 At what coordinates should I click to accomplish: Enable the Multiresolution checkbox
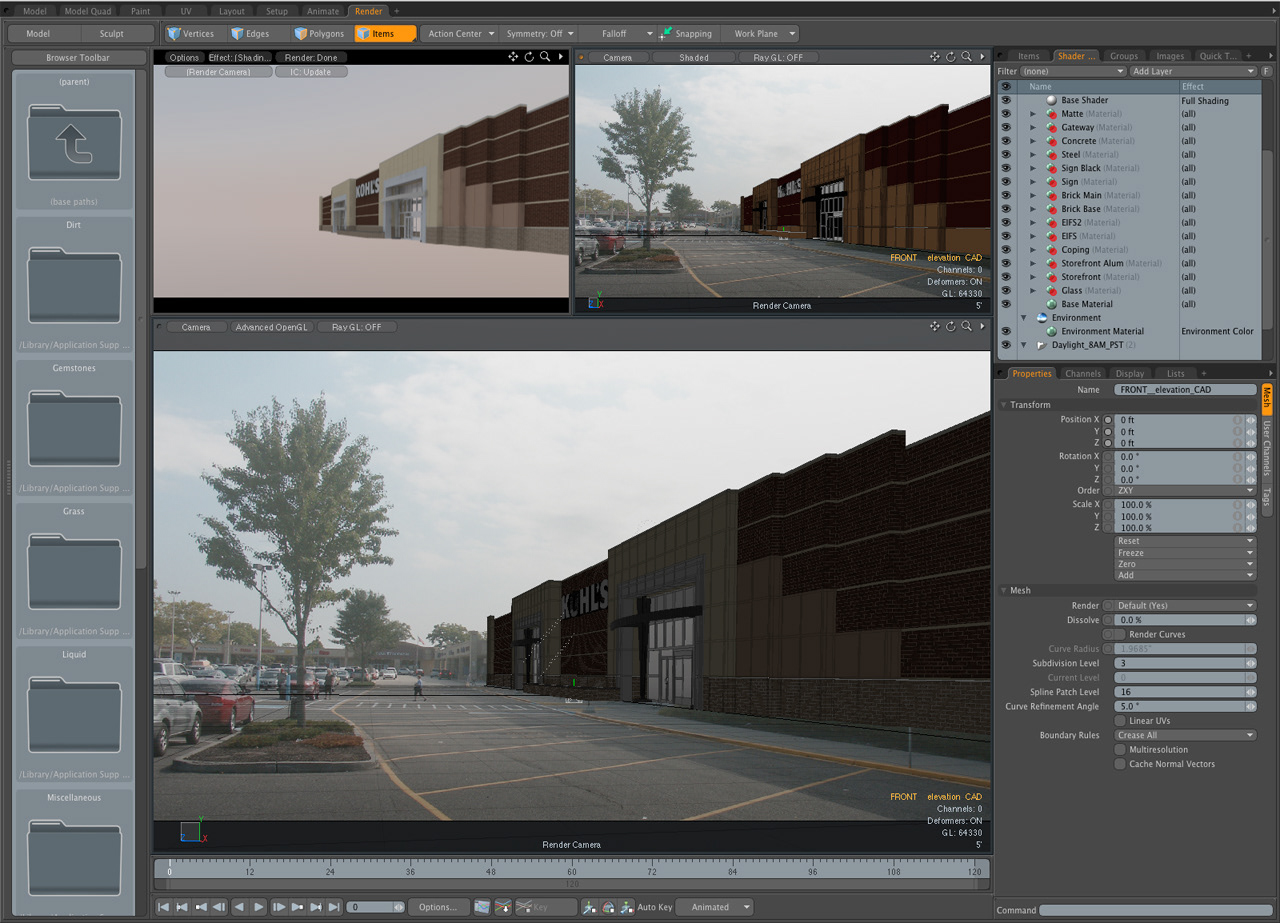coord(1120,749)
